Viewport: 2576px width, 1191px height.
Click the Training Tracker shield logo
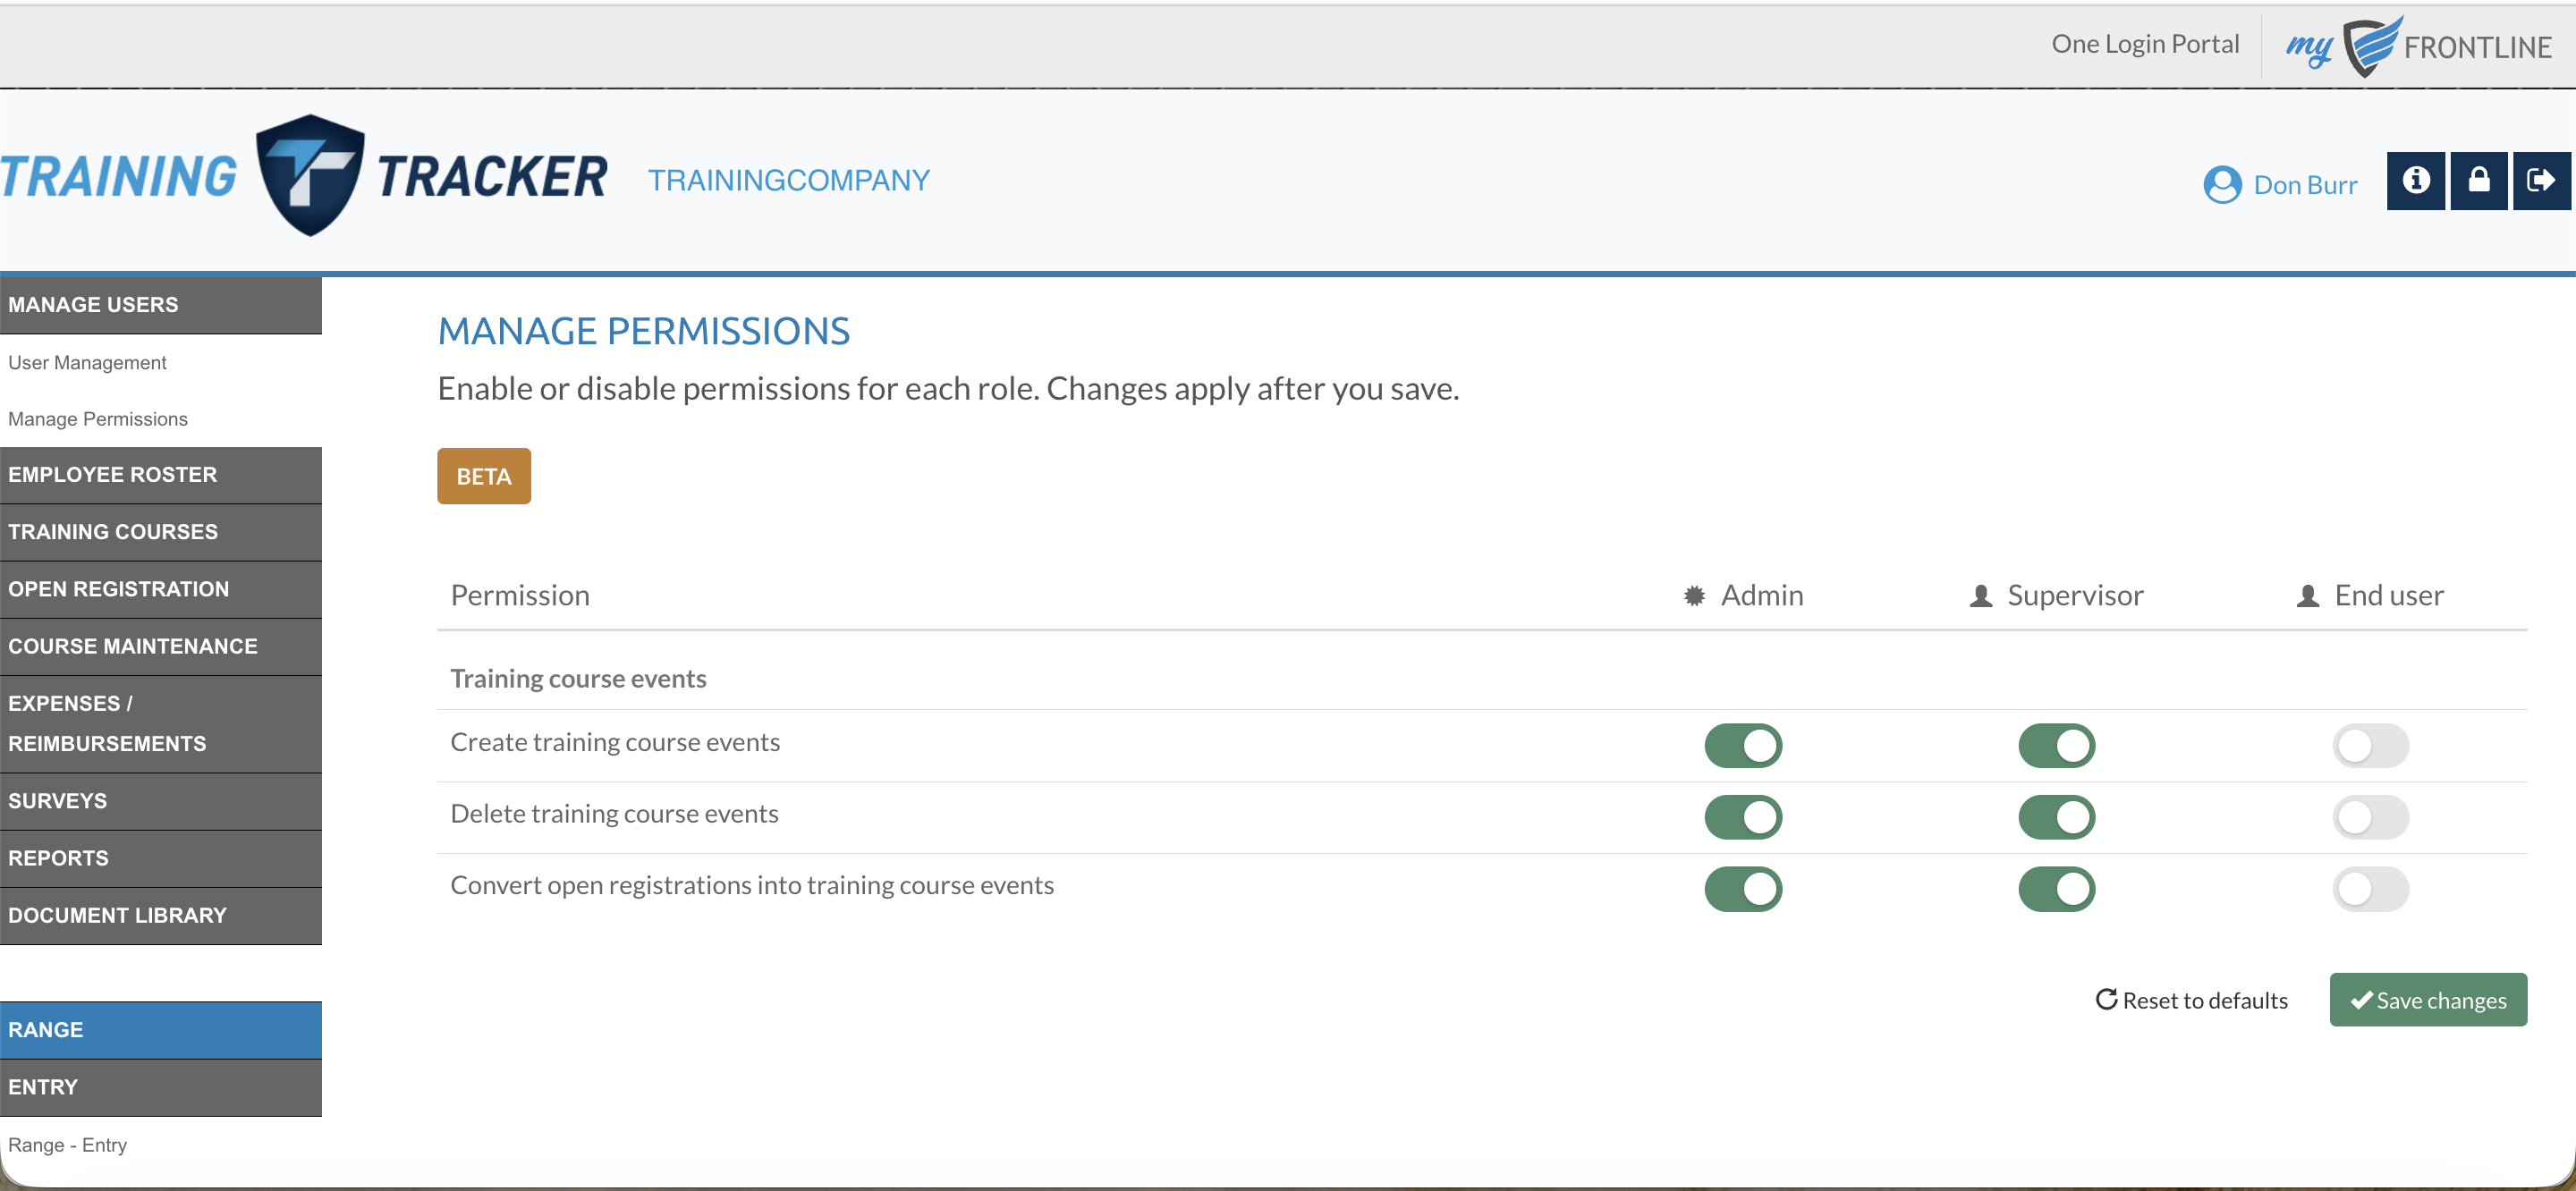(310, 175)
